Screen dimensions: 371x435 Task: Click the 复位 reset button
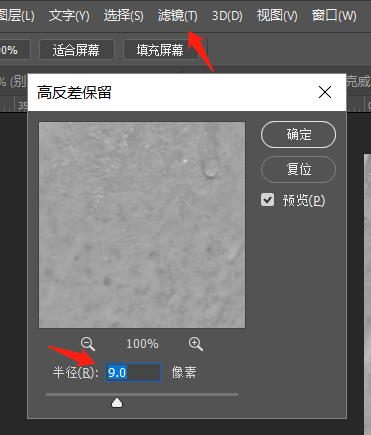pyautogui.click(x=298, y=169)
